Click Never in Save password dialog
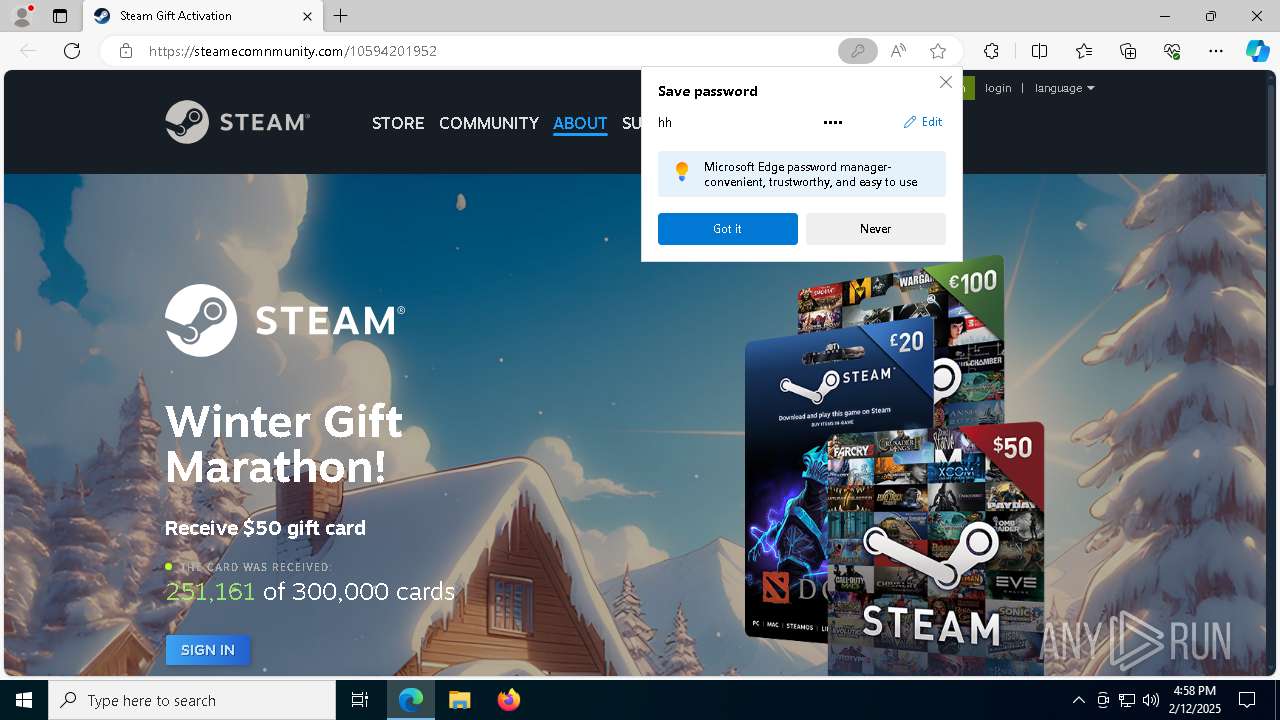The image size is (1280, 720). coord(876,229)
